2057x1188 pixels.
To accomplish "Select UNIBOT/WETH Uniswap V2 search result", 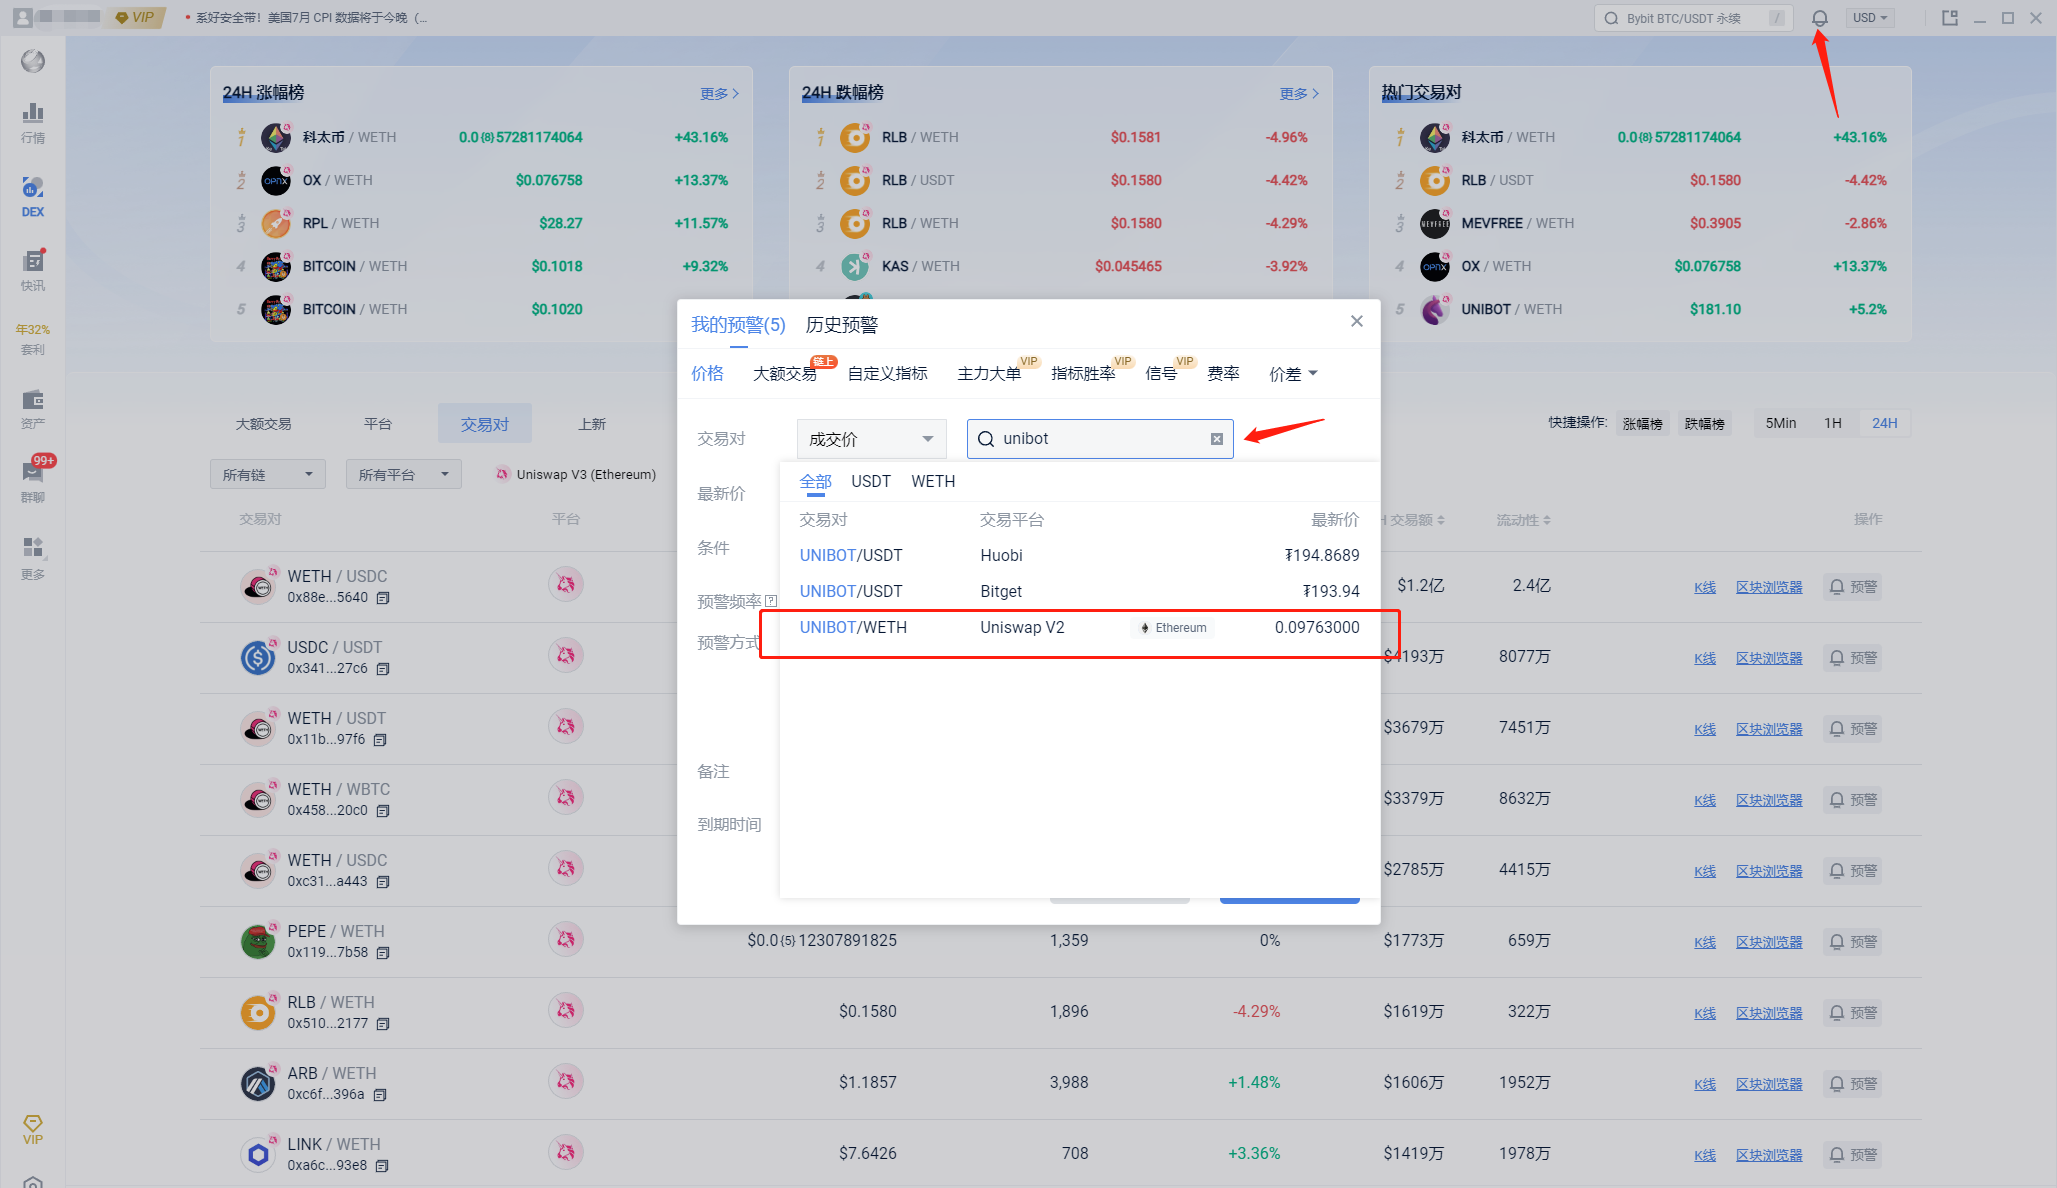I will coord(1079,628).
